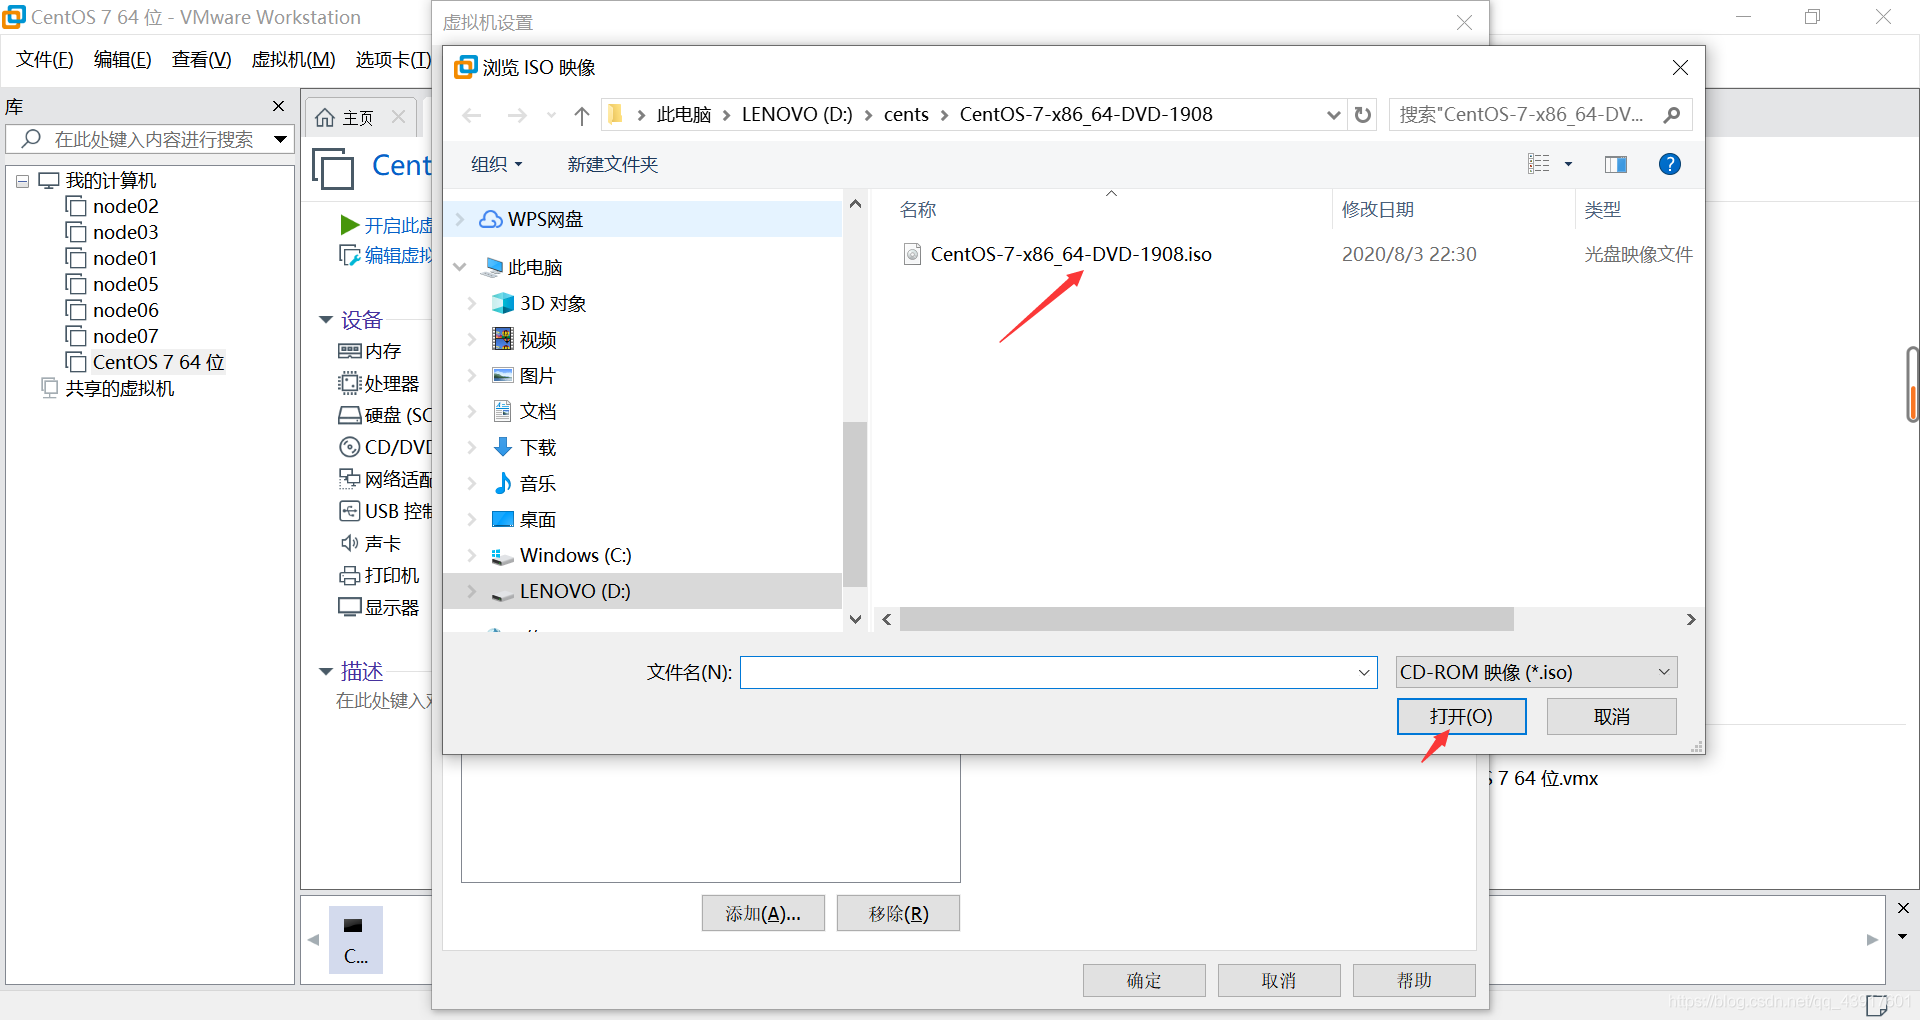Image resolution: width=1920 pixels, height=1020 pixels.
Task: Open the 选项卡(T) menu in VMware
Action: 393,60
